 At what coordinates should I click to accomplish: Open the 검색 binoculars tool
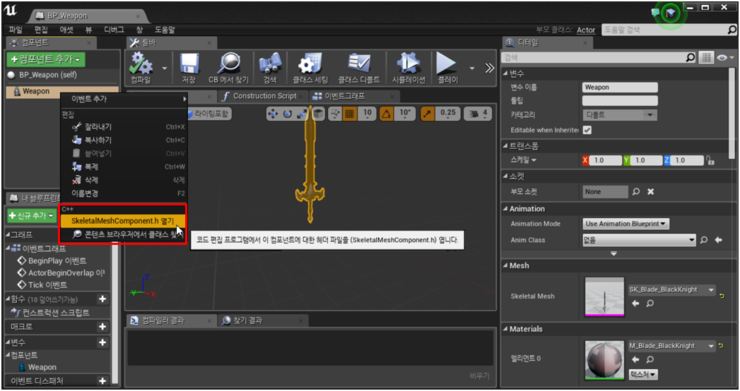(270, 68)
